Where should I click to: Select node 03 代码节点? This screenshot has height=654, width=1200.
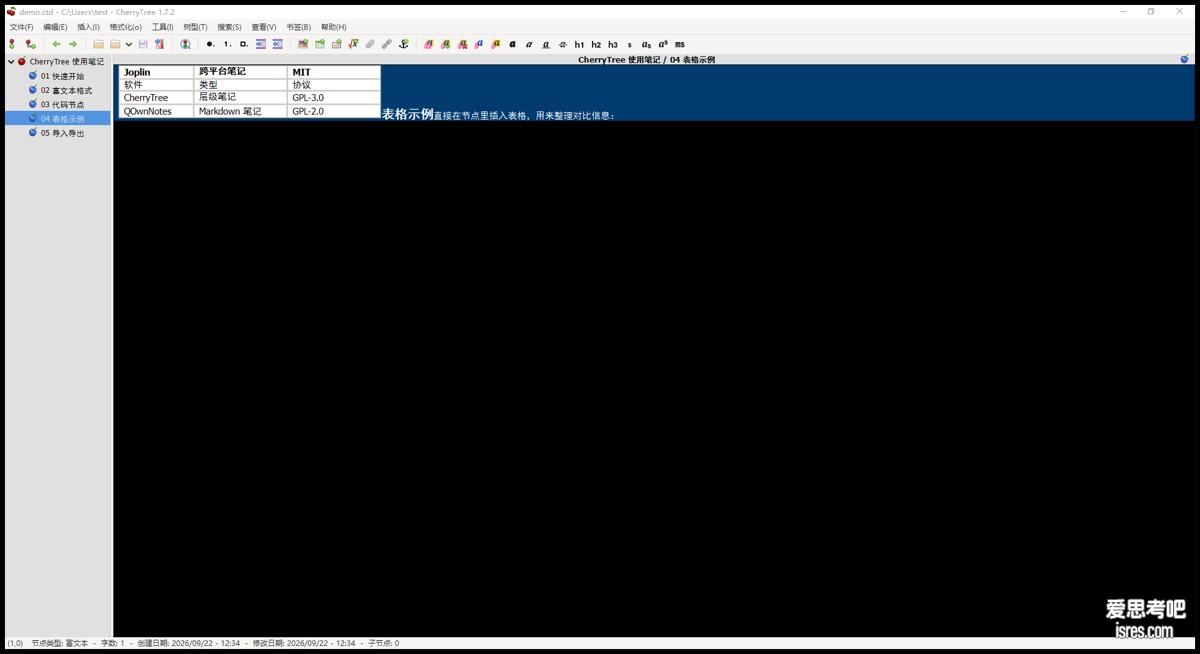coord(62,104)
